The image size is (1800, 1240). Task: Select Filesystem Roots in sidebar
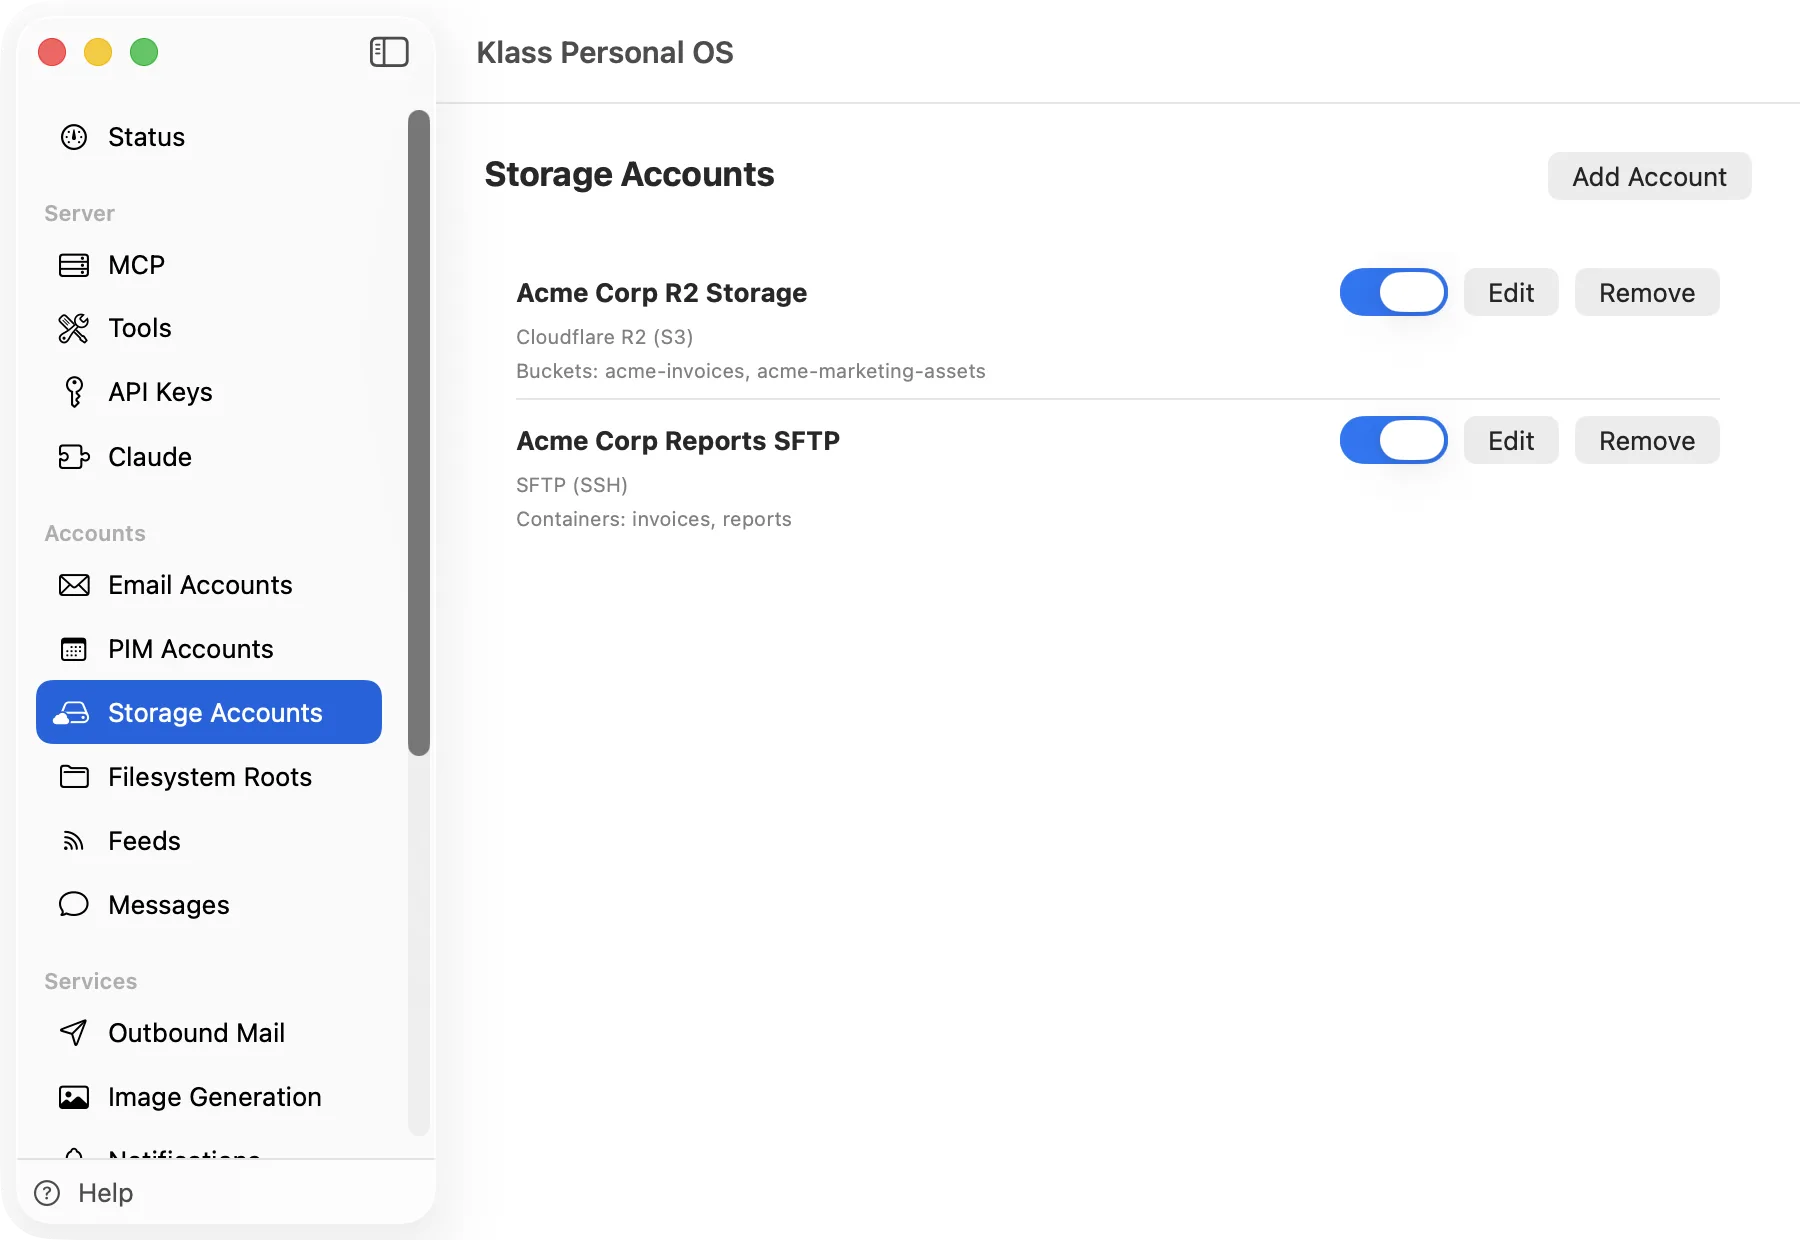209,777
